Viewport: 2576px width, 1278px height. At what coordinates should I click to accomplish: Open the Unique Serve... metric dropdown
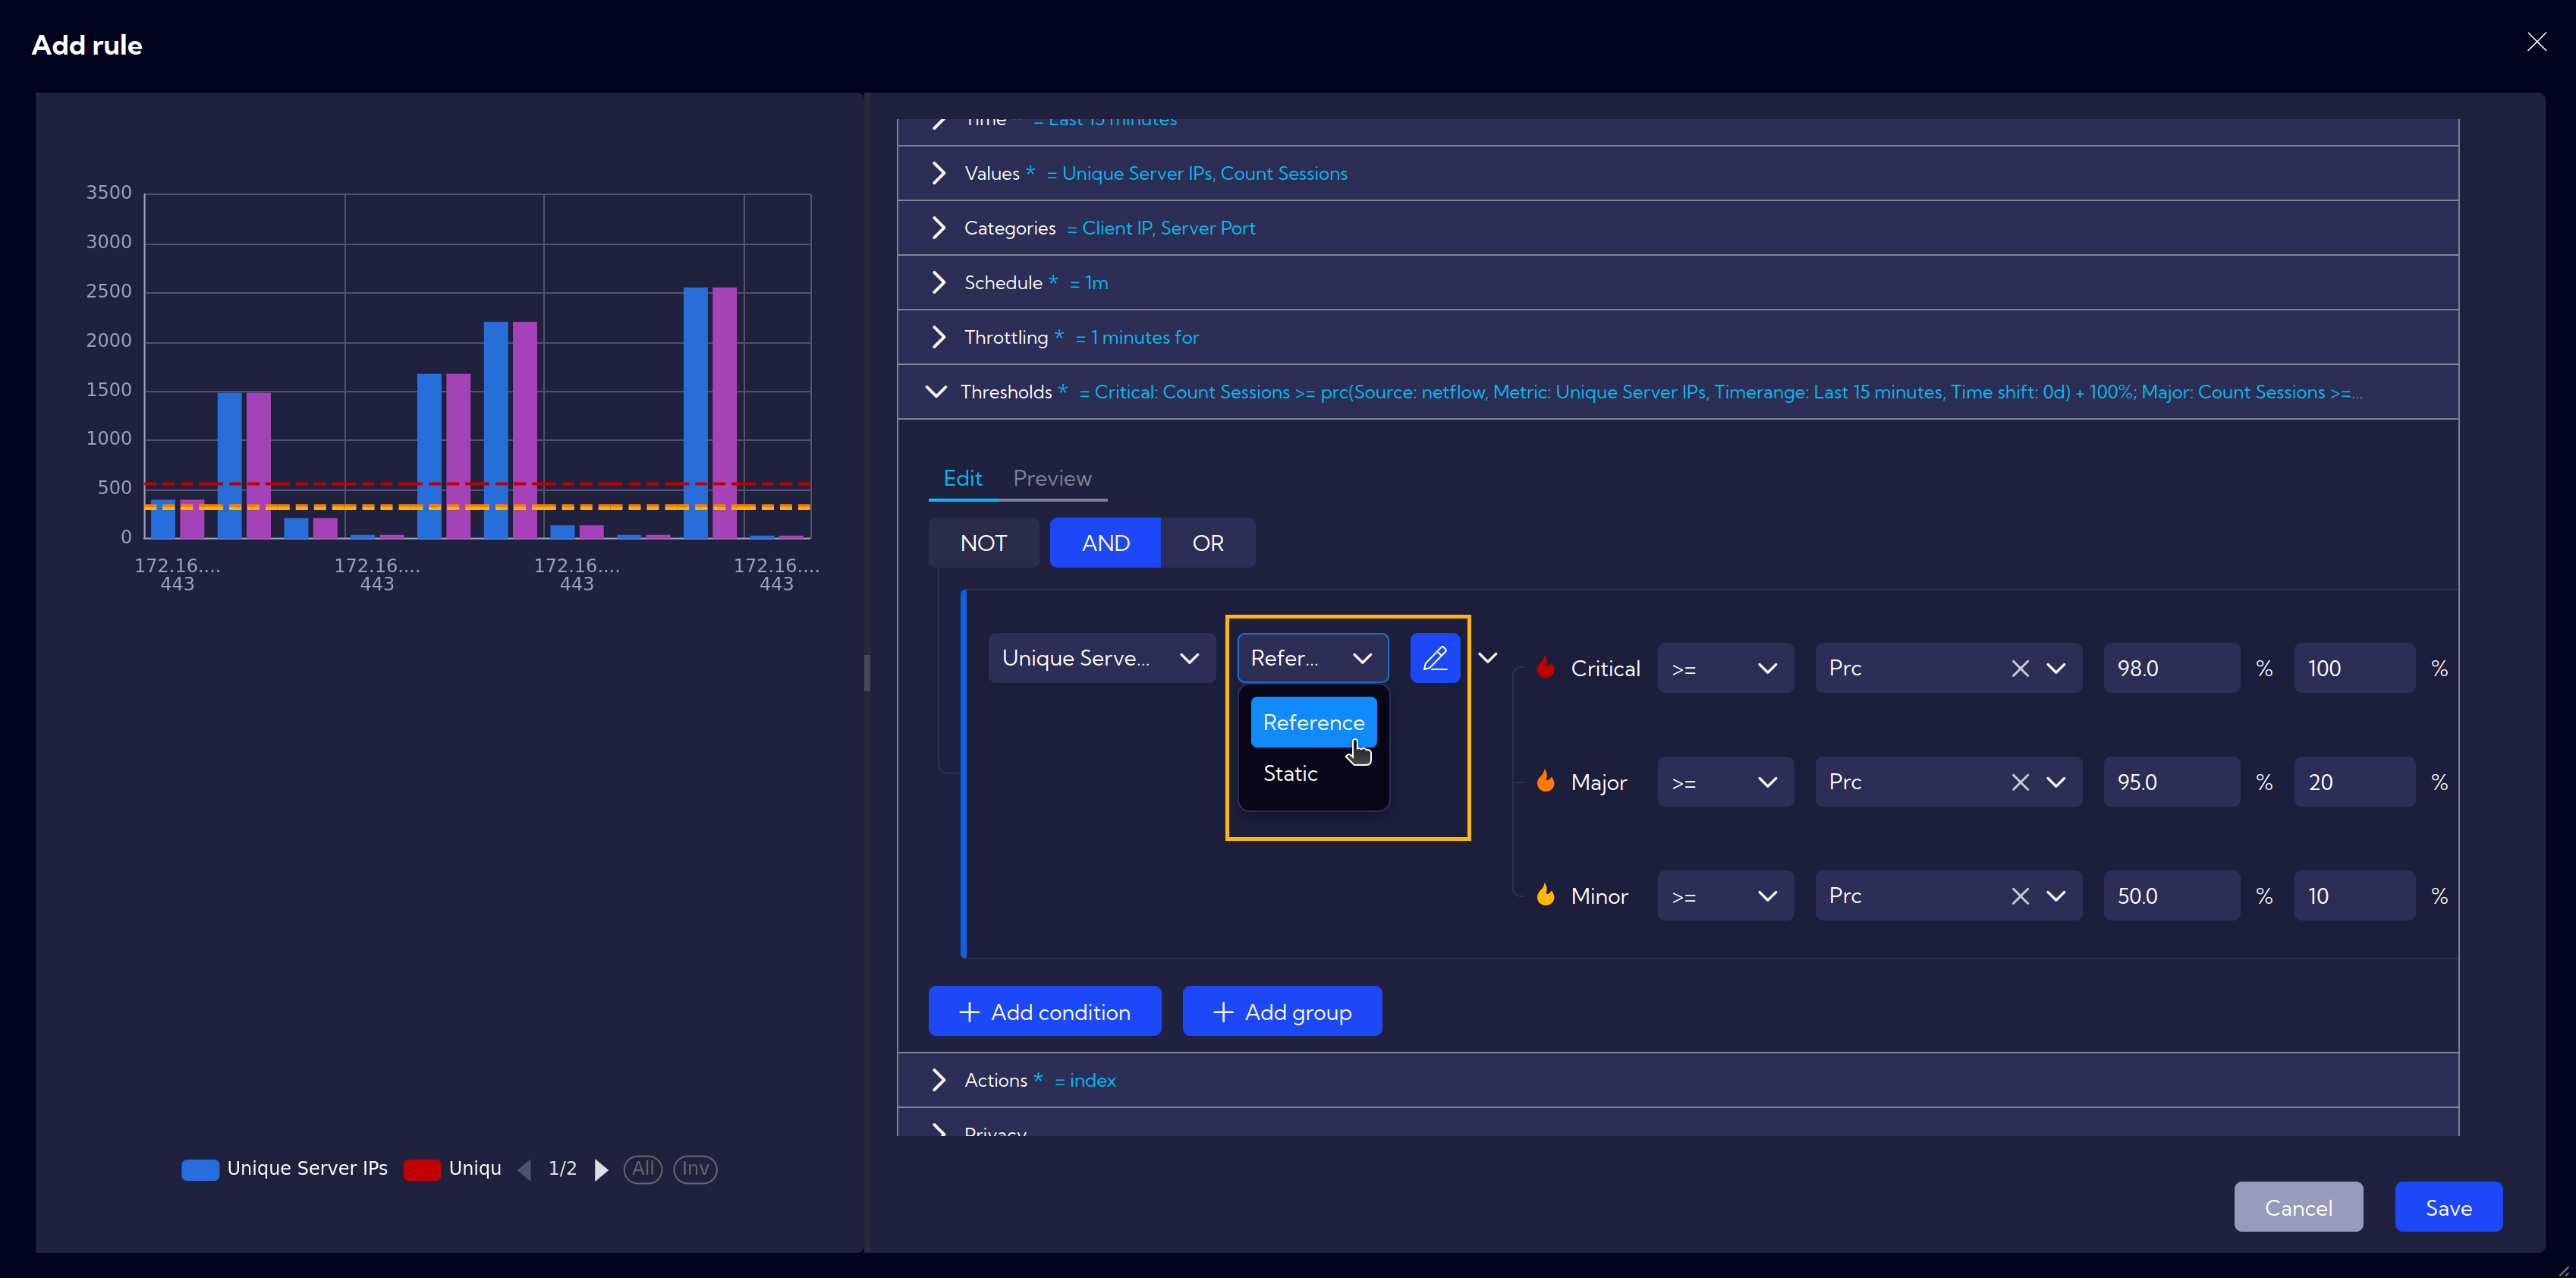(1101, 658)
